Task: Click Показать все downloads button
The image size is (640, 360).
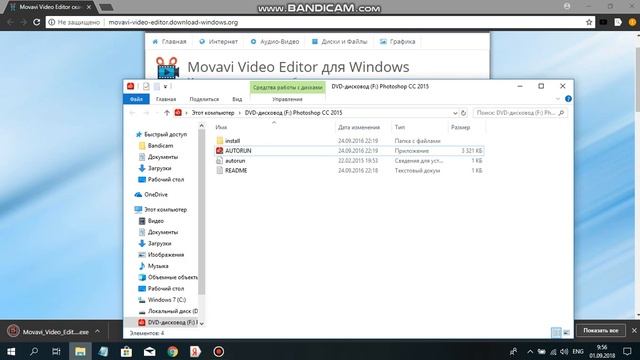Action: tap(600, 331)
